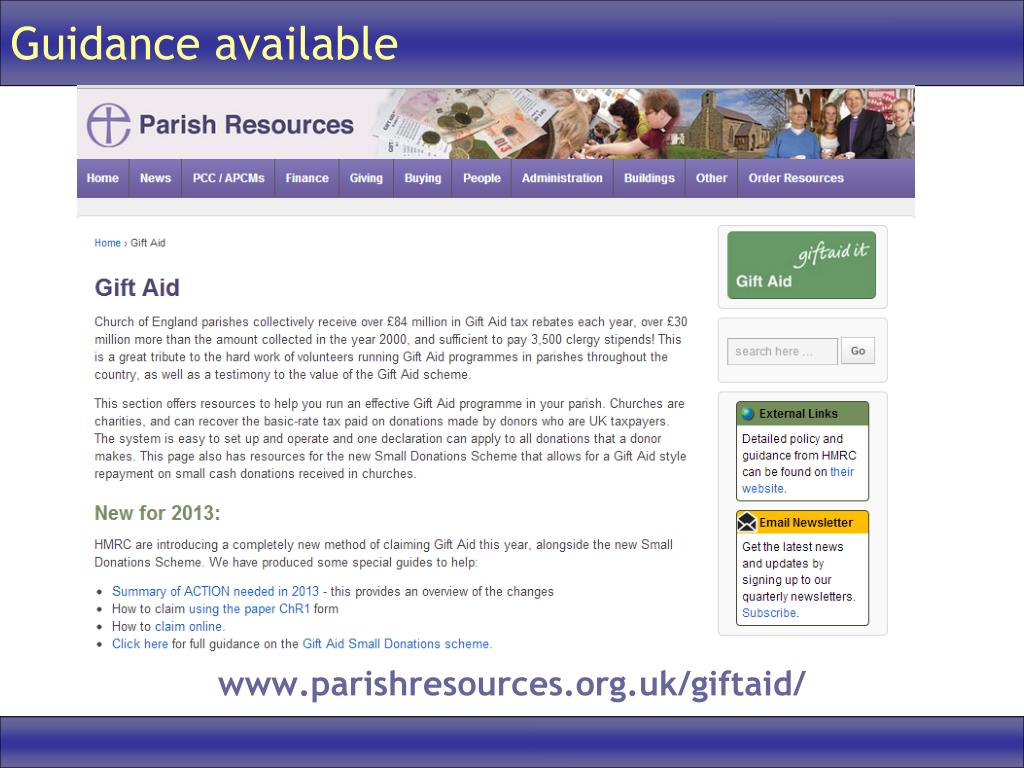Open Summary of ACTION needed in 2013
This screenshot has height=768, width=1024.
pos(216,591)
